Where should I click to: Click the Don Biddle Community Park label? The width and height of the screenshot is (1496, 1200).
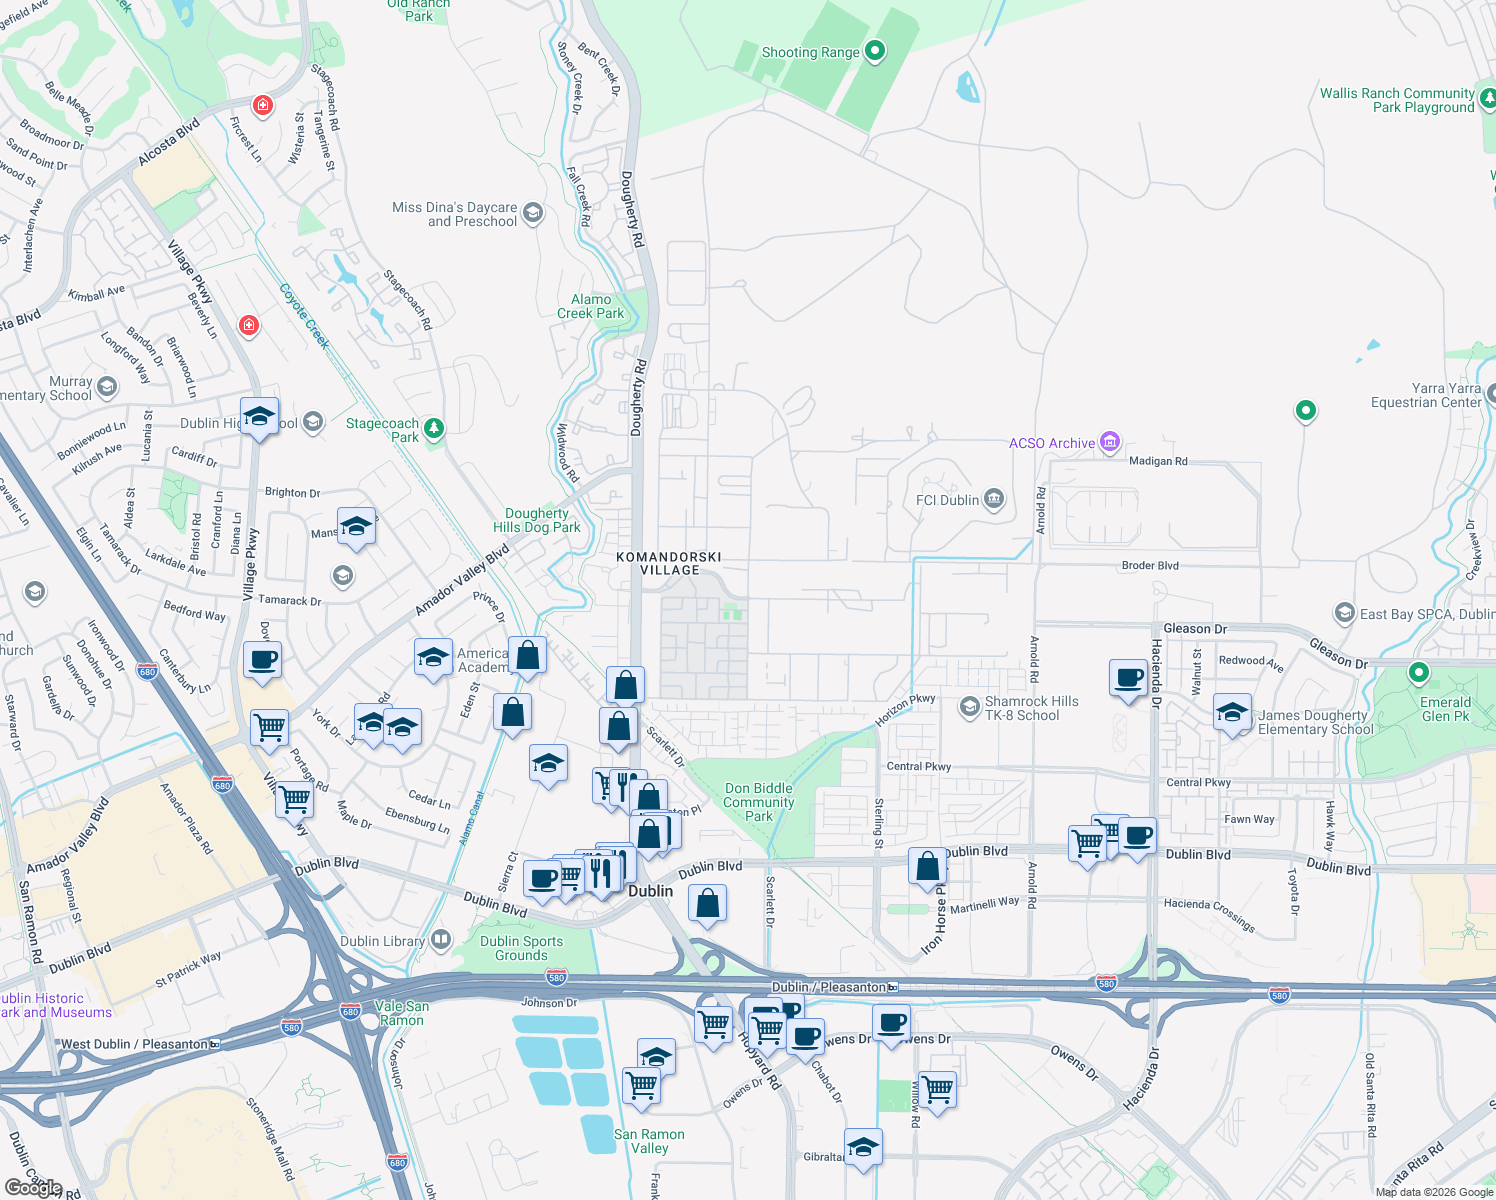point(758,802)
